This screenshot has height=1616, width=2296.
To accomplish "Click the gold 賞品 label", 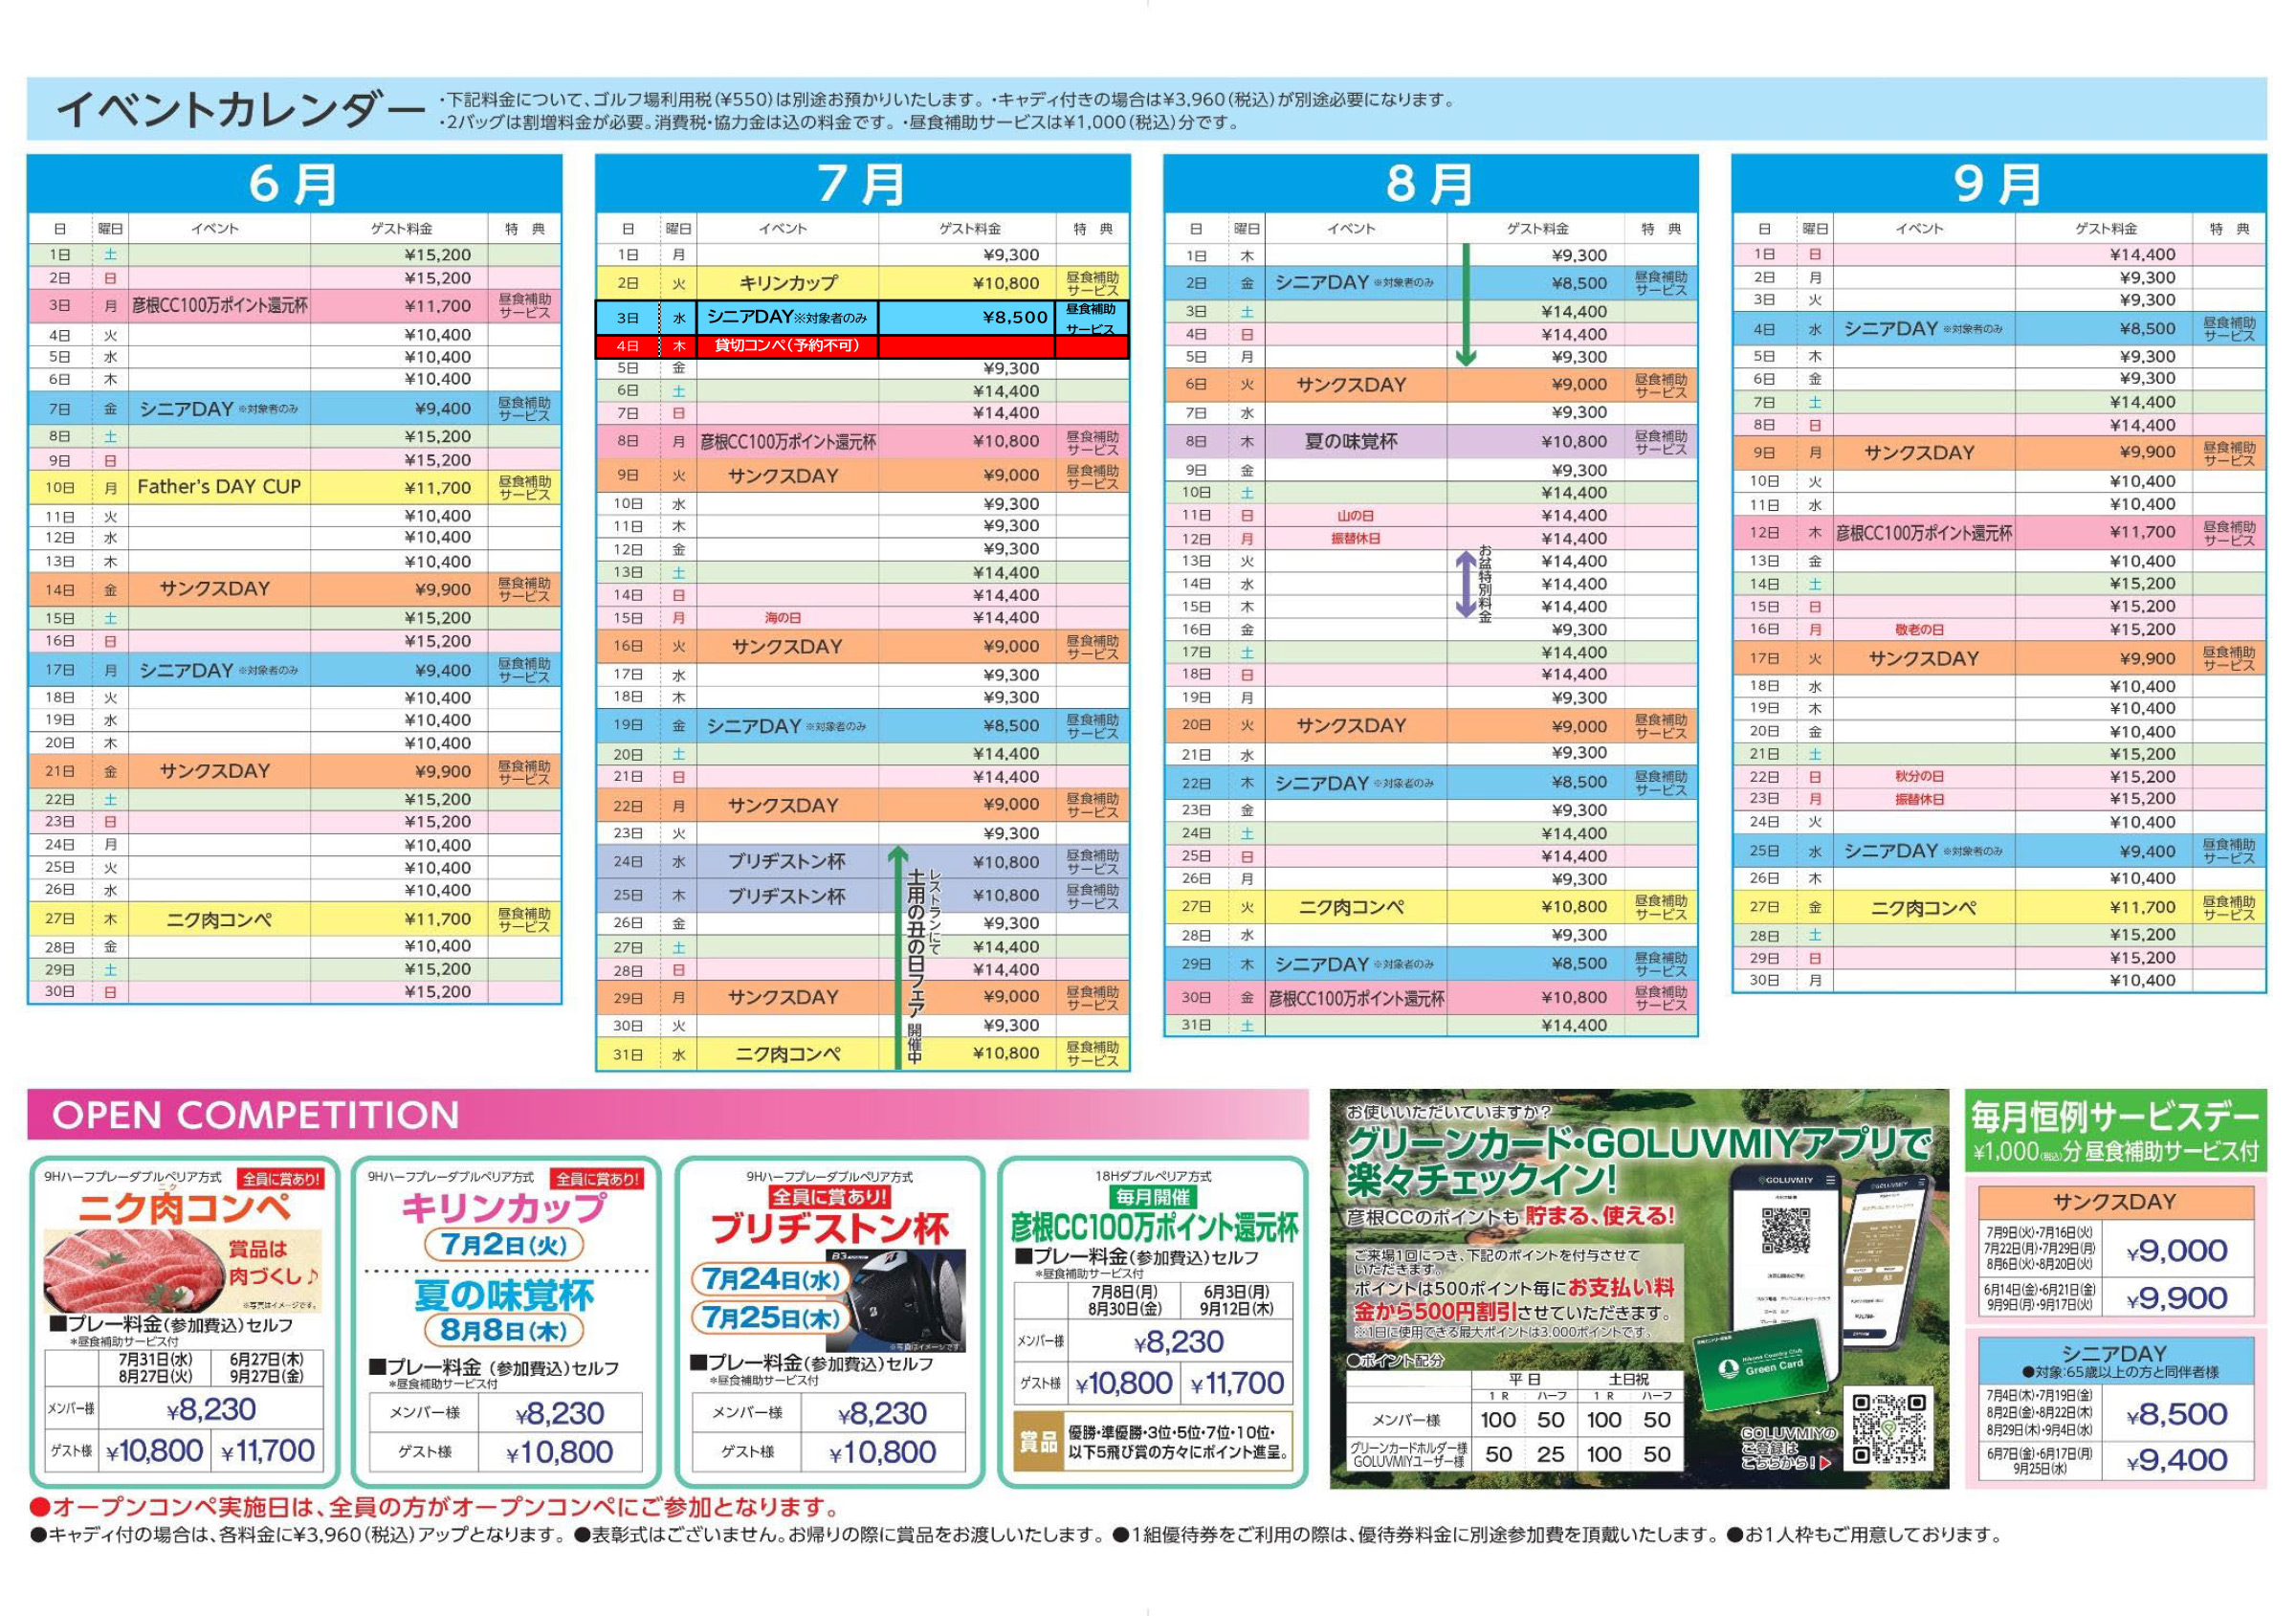I will [1037, 1441].
